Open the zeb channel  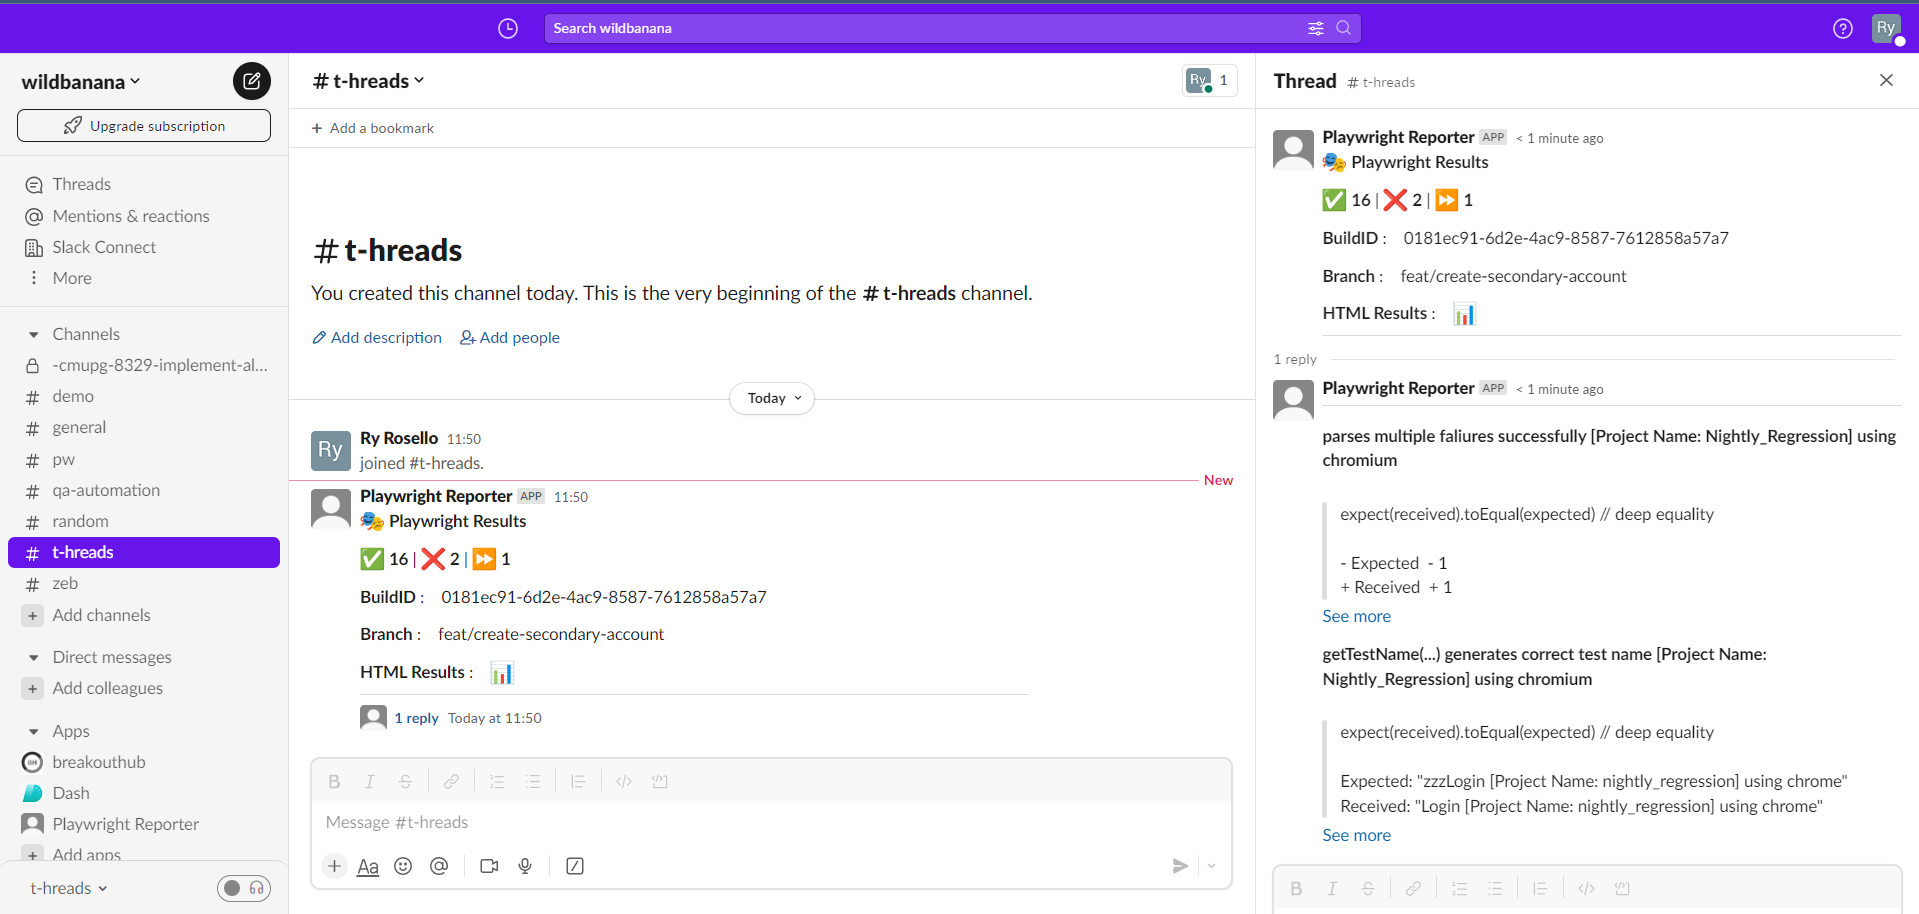coord(144,583)
